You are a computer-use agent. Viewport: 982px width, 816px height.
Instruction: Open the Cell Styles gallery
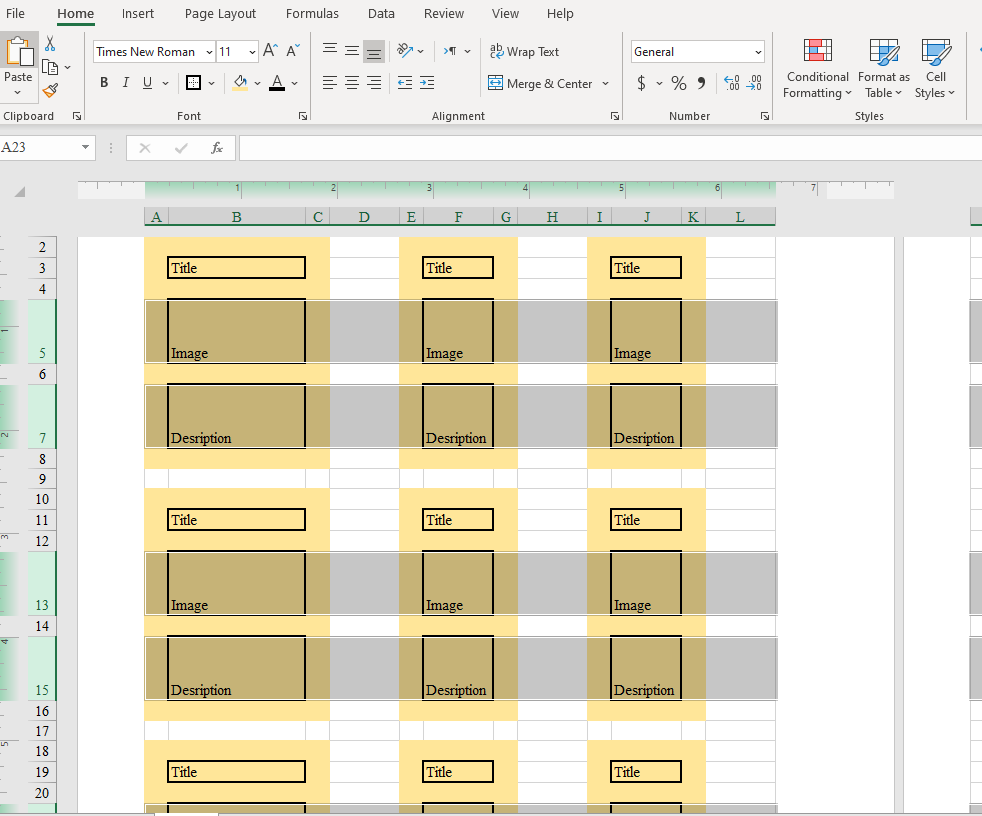(935, 70)
